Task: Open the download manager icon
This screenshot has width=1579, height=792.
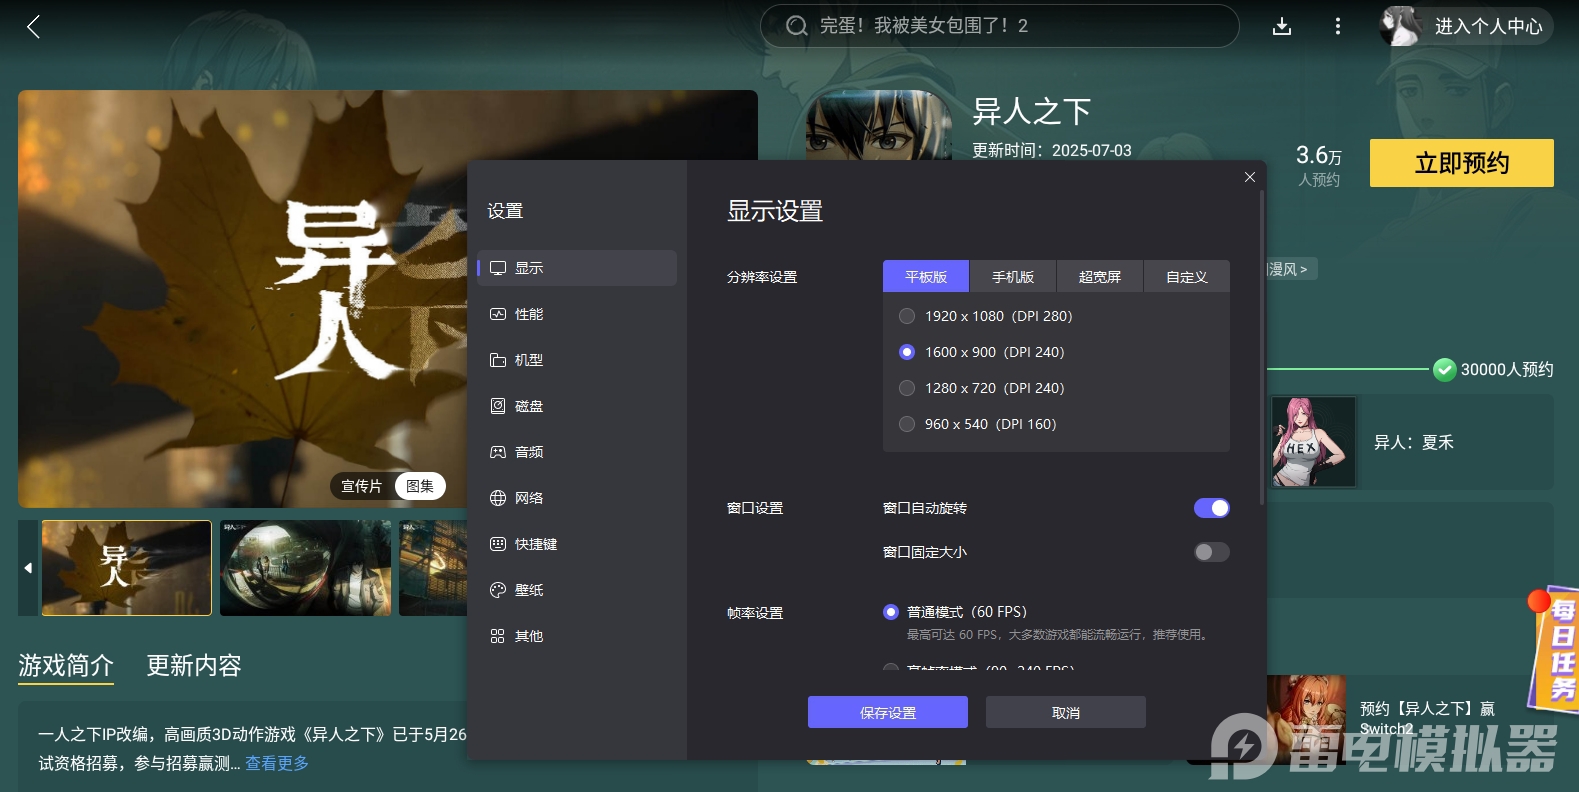Action: pos(1282,27)
